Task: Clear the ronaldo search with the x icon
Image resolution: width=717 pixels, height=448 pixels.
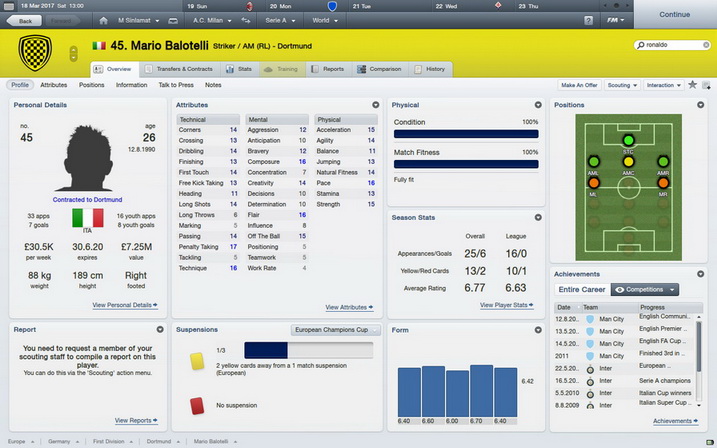Action: click(x=706, y=45)
